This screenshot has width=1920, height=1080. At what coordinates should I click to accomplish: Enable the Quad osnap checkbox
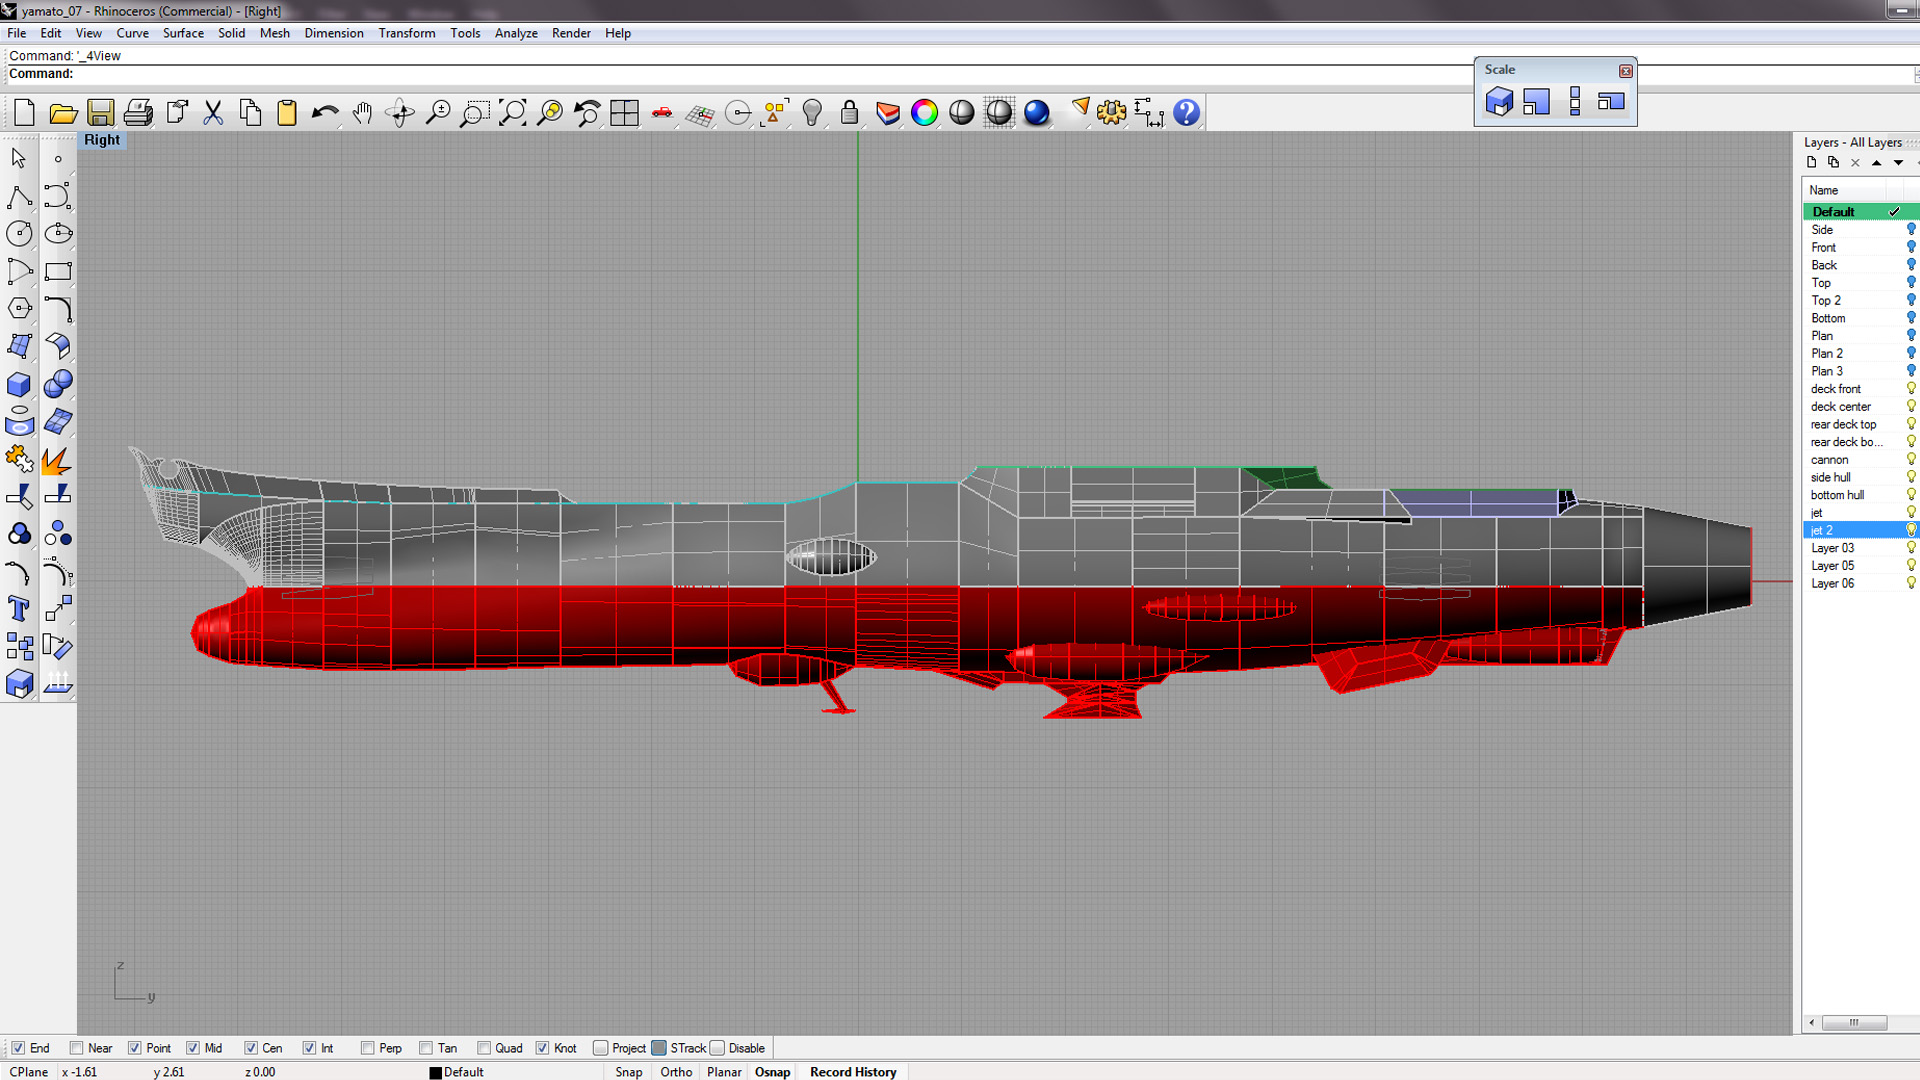[484, 1048]
